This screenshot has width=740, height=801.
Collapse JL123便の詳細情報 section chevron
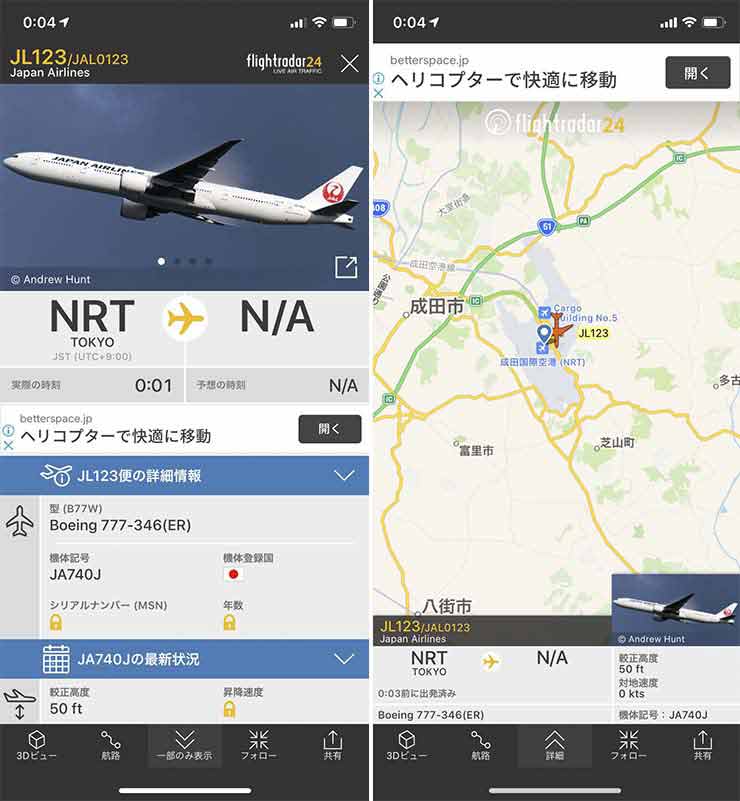(x=344, y=476)
